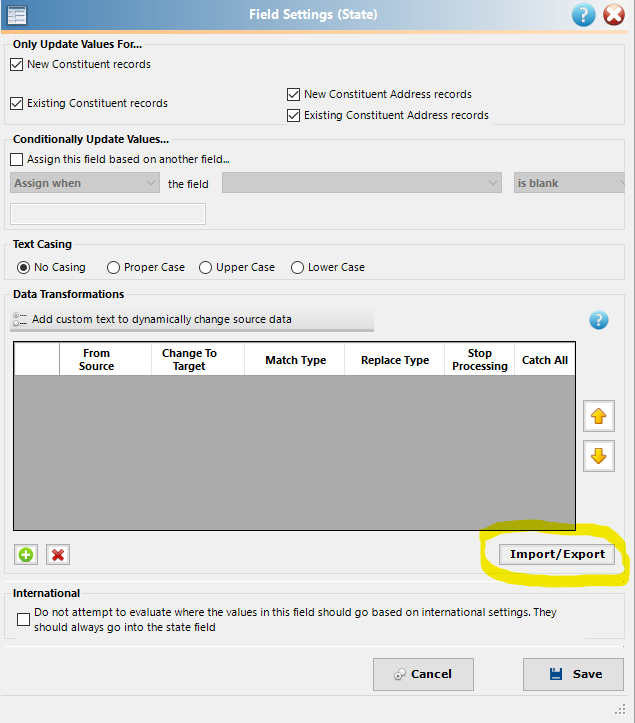Viewport: 635px width, 723px height.
Task: Move transformation row up with orange arrow
Action: [599, 416]
